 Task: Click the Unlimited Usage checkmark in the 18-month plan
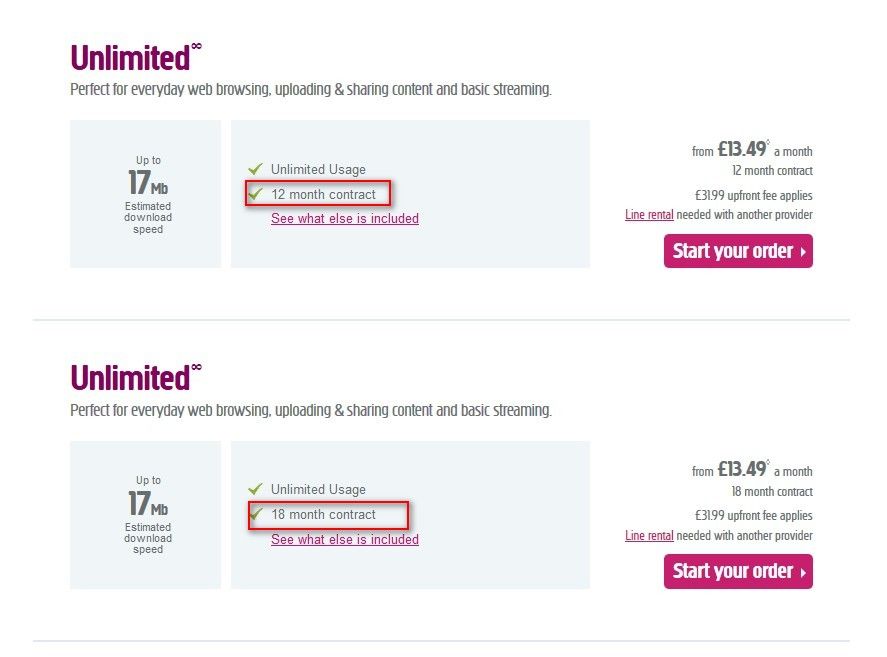[x=255, y=489]
